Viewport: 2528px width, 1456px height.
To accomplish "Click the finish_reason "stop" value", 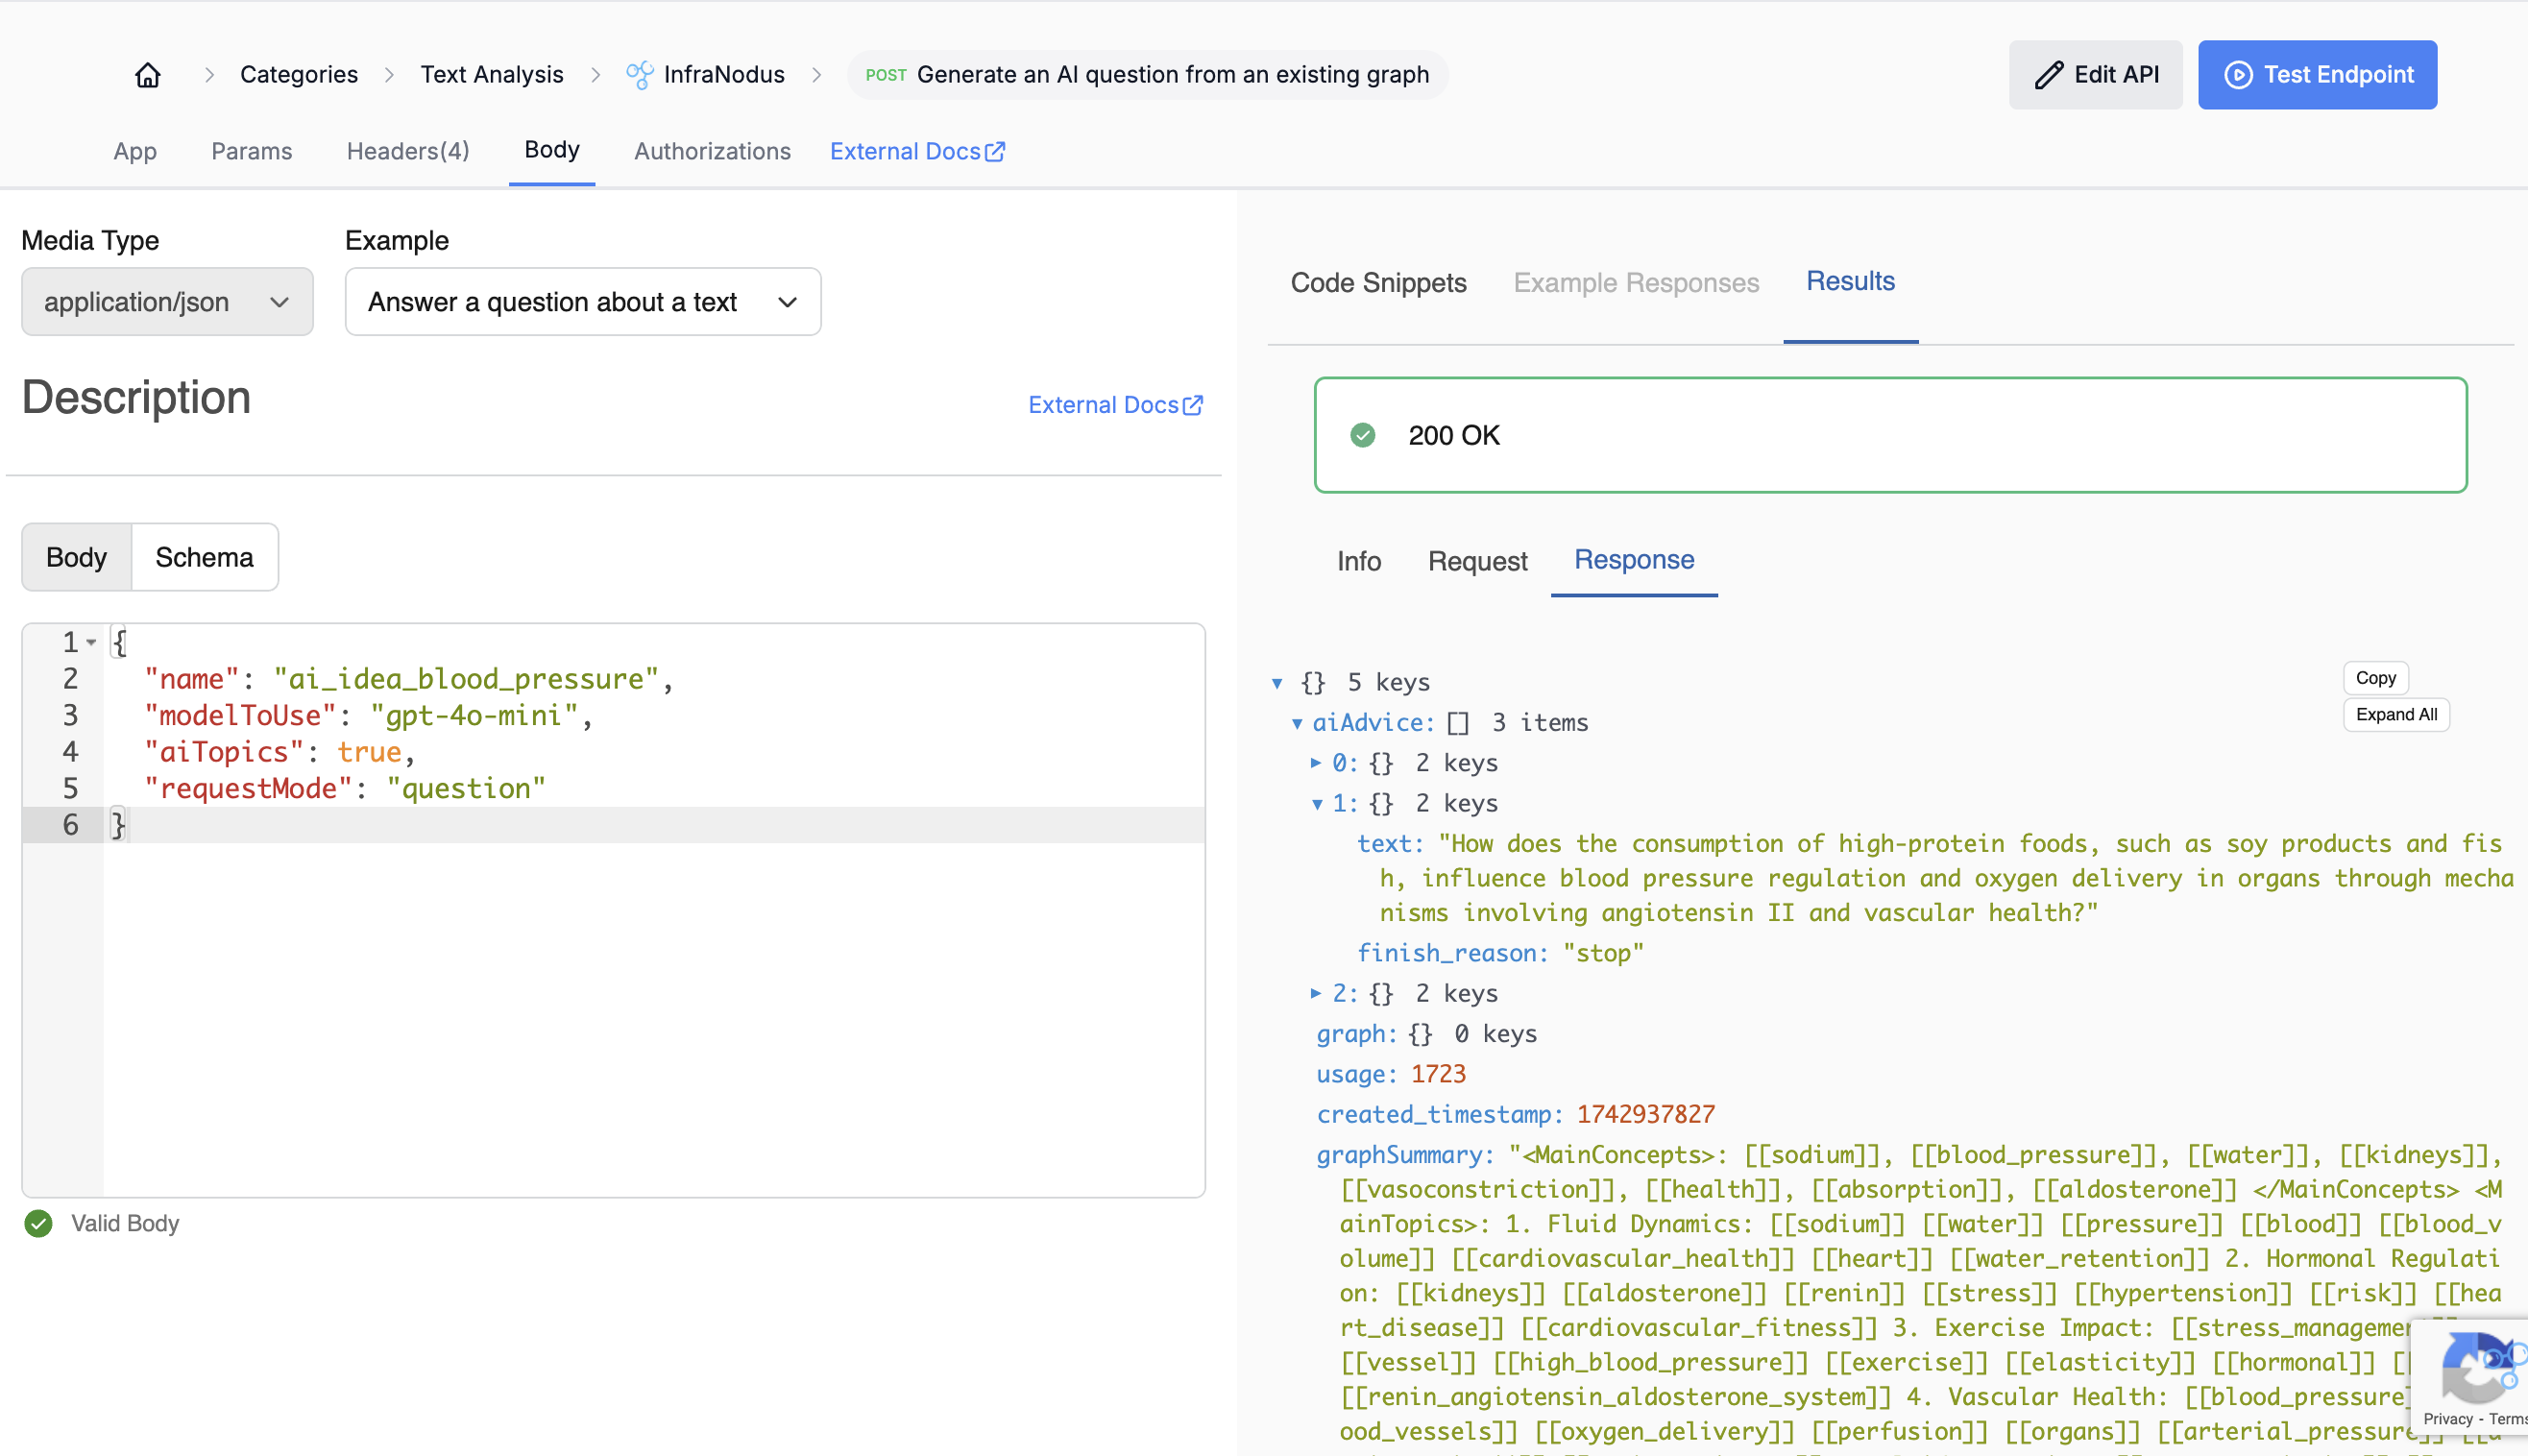I will (x=1603, y=953).
